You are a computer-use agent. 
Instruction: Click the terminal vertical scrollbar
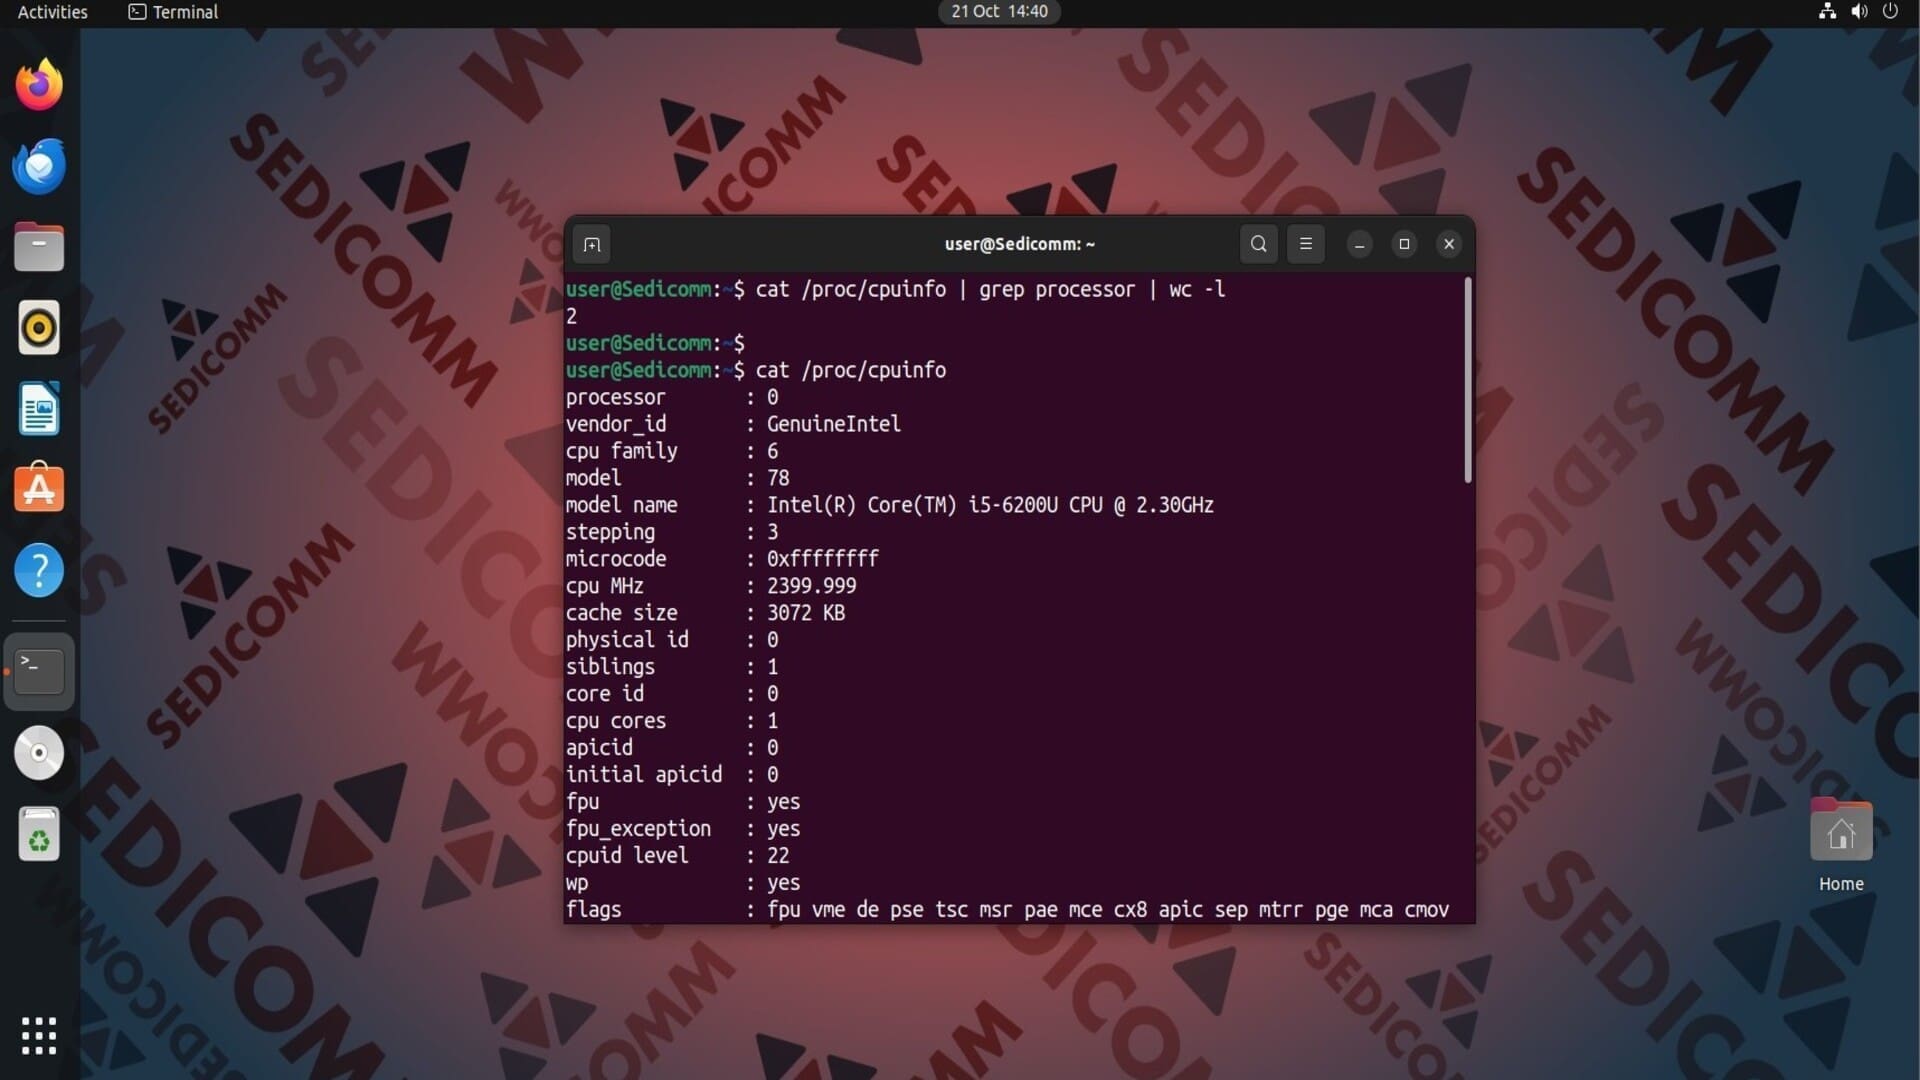[x=1468, y=380]
